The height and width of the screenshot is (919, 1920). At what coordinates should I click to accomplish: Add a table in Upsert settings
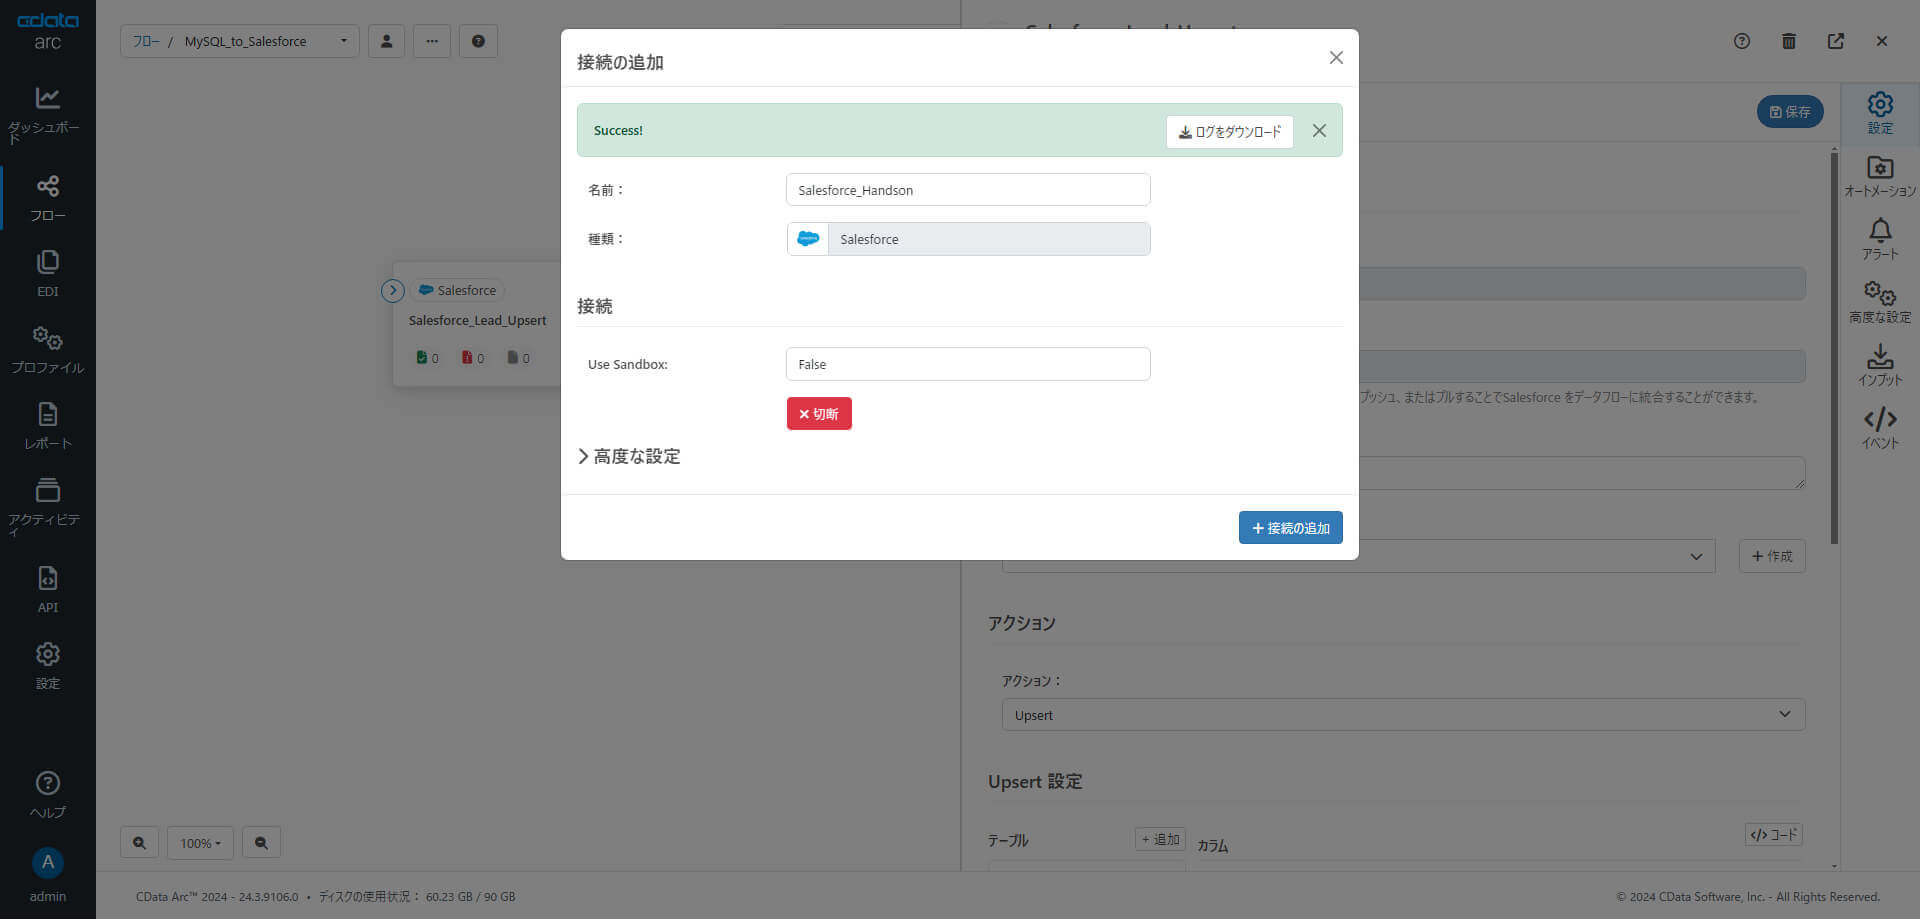[x=1160, y=839]
